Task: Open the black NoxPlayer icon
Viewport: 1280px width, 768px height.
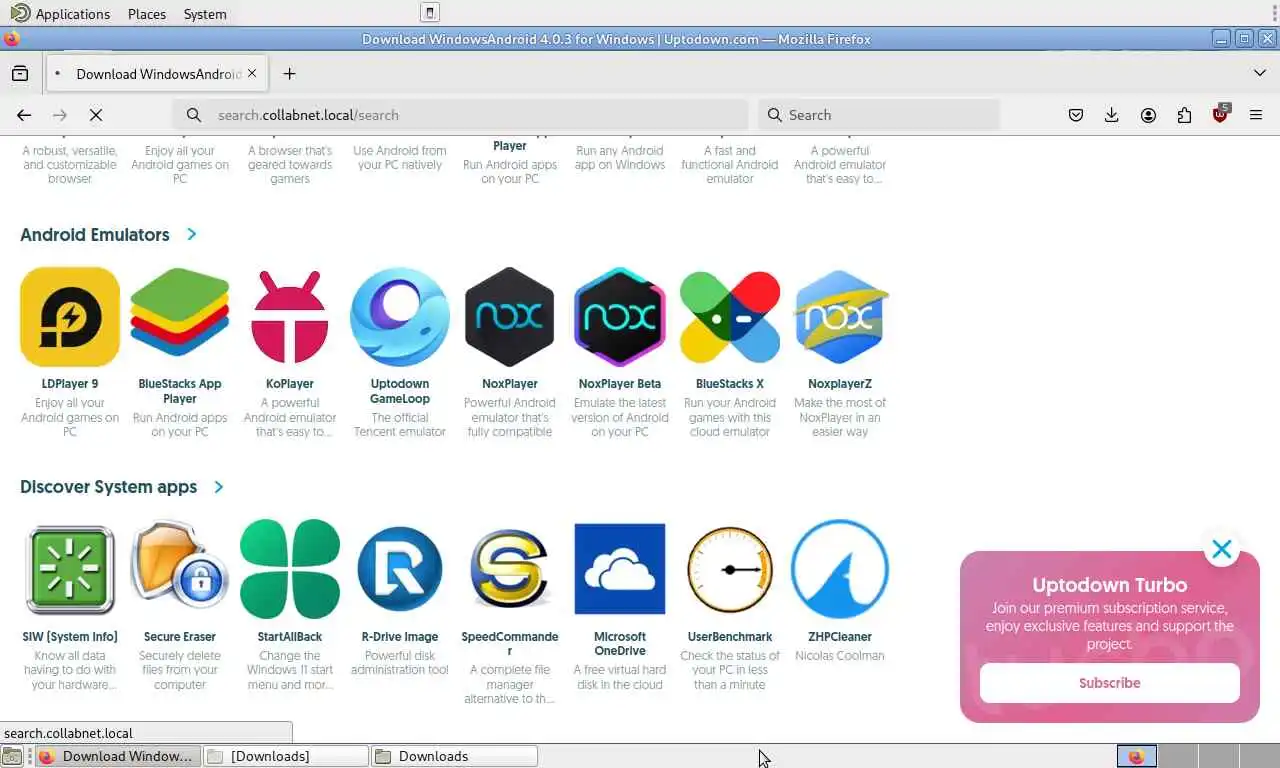Action: 510,317
